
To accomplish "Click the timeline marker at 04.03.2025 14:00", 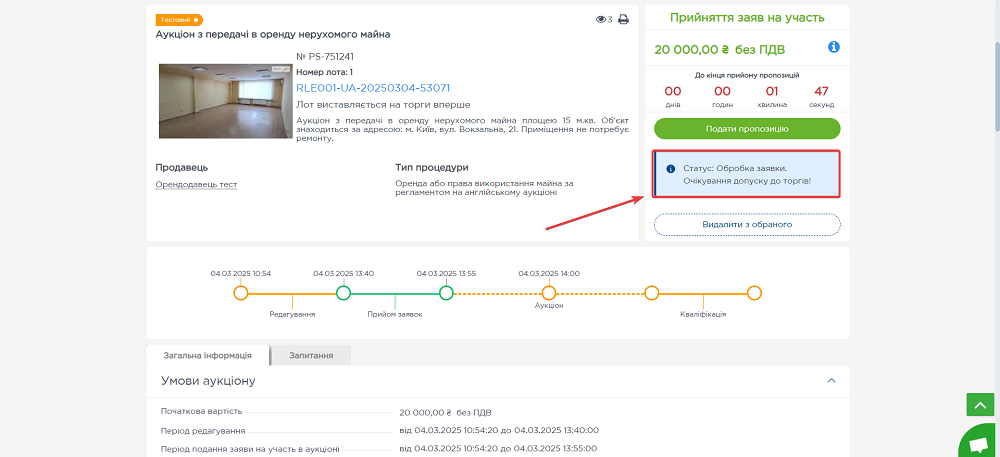I will (x=549, y=293).
